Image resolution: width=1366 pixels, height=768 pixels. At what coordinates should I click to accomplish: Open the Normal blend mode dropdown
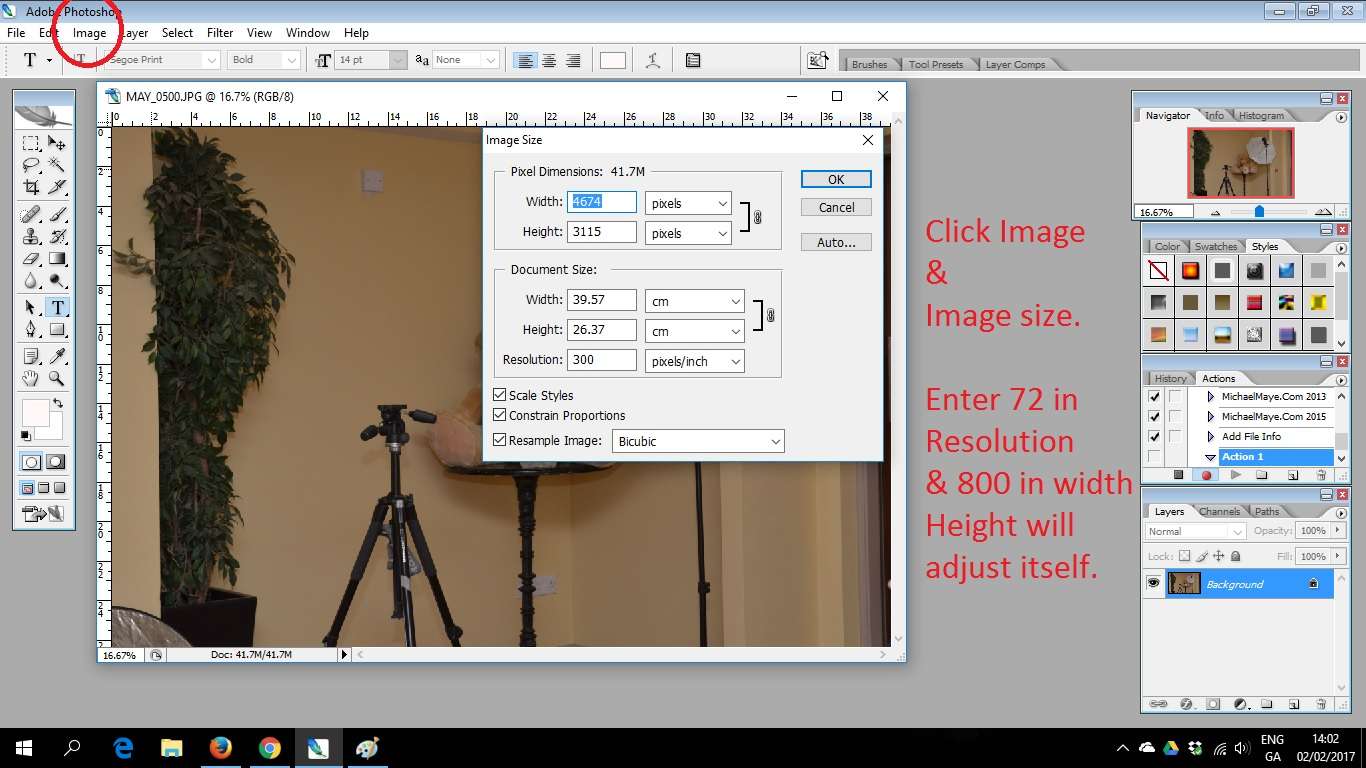(x=1195, y=531)
